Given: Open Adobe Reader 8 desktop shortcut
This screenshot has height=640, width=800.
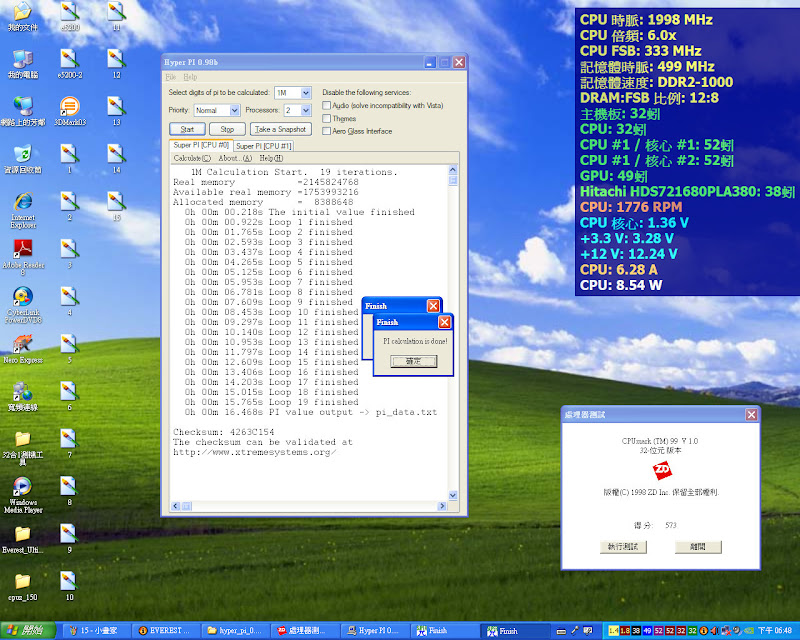Looking at the screenshot, I should pos(22,247).
